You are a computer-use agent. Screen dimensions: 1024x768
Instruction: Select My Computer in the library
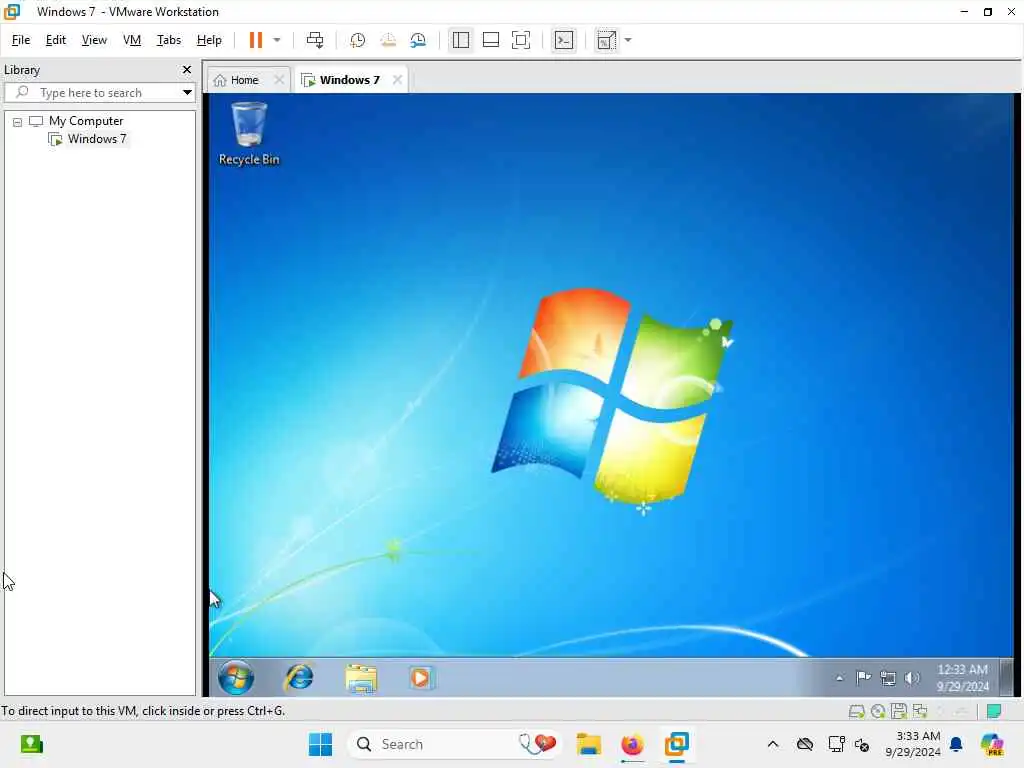(86, 121)
